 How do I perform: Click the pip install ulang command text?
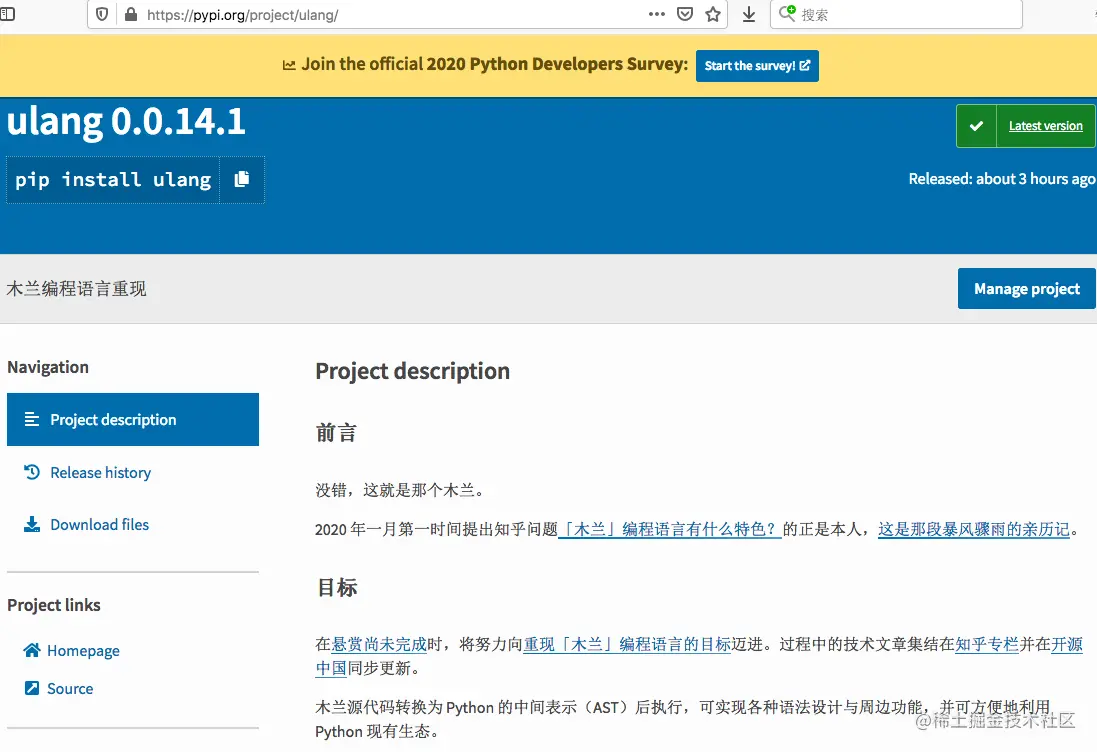[x=113, y=180]
